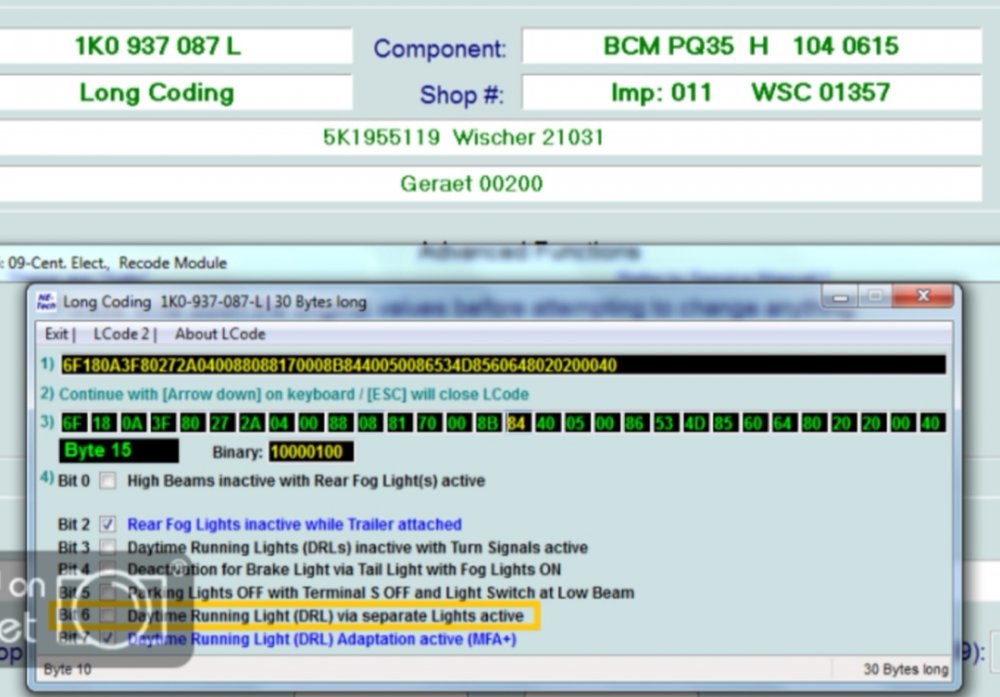The image size is (1000, 697).
Task: Click the Bit 7 DRL Adaptation active (MFA+) label
Action: (321, 639)
